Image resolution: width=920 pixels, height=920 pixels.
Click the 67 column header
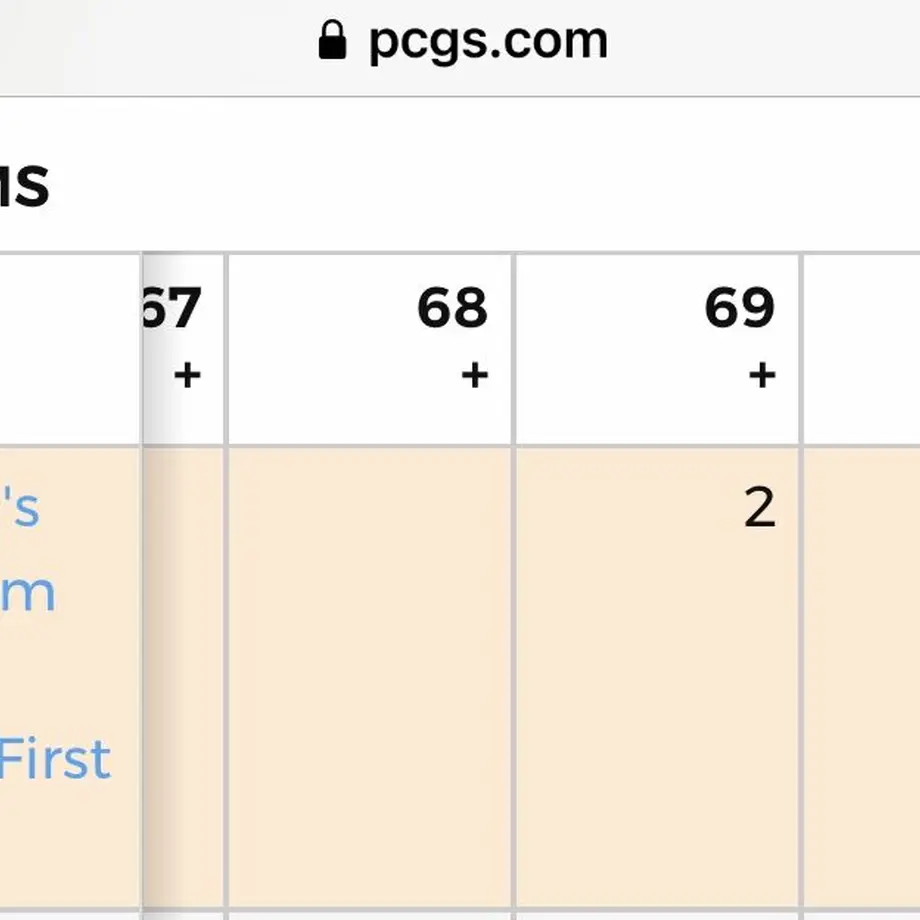(172, 307)
